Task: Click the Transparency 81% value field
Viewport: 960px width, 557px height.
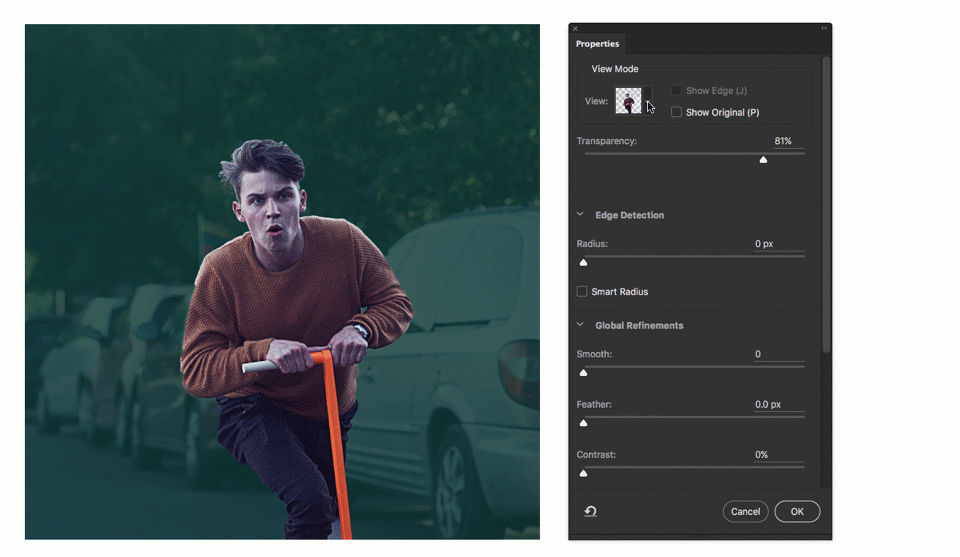Action: pos(787,141)
